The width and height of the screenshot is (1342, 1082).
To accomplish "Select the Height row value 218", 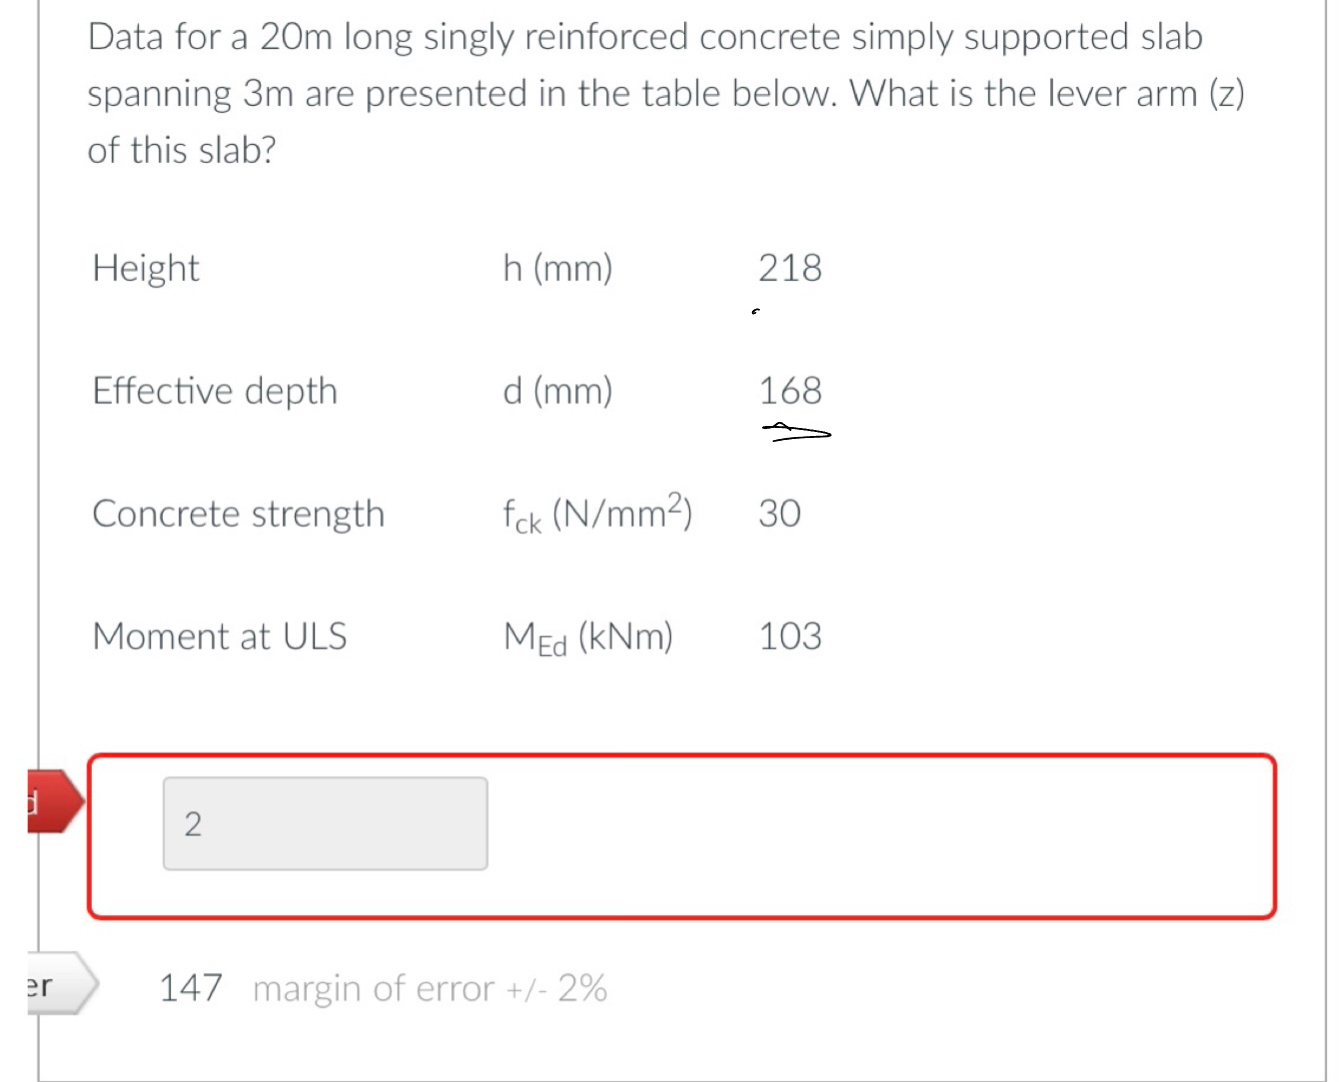I will coord(790,267).
